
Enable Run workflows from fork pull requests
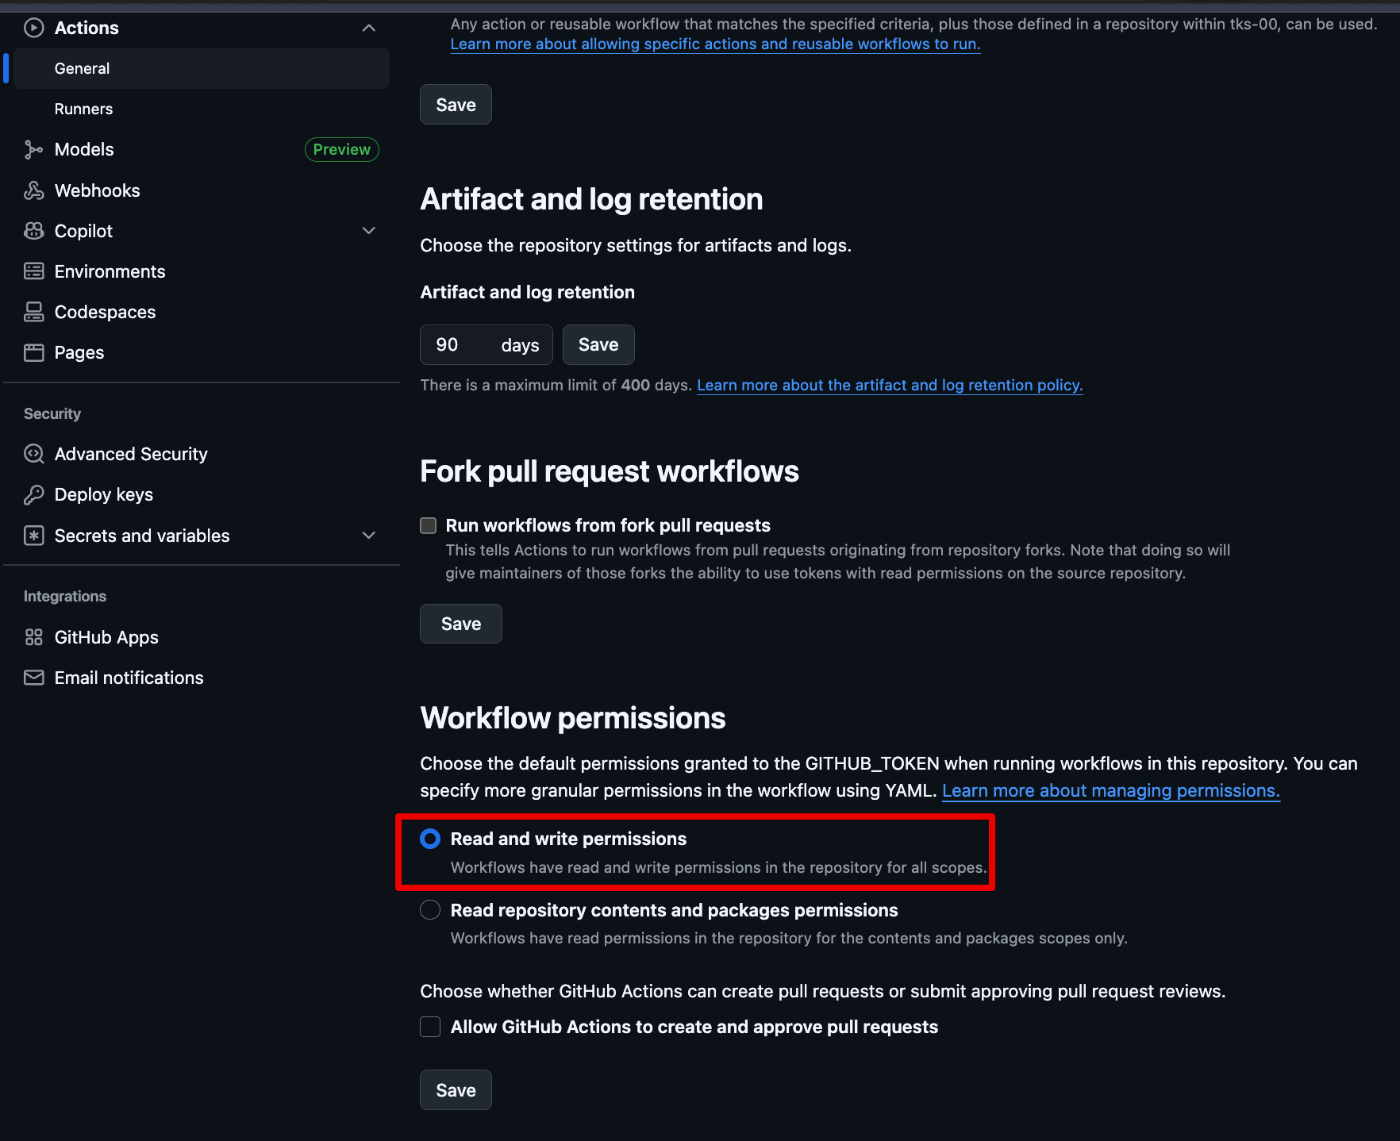[x=428, y=526]
